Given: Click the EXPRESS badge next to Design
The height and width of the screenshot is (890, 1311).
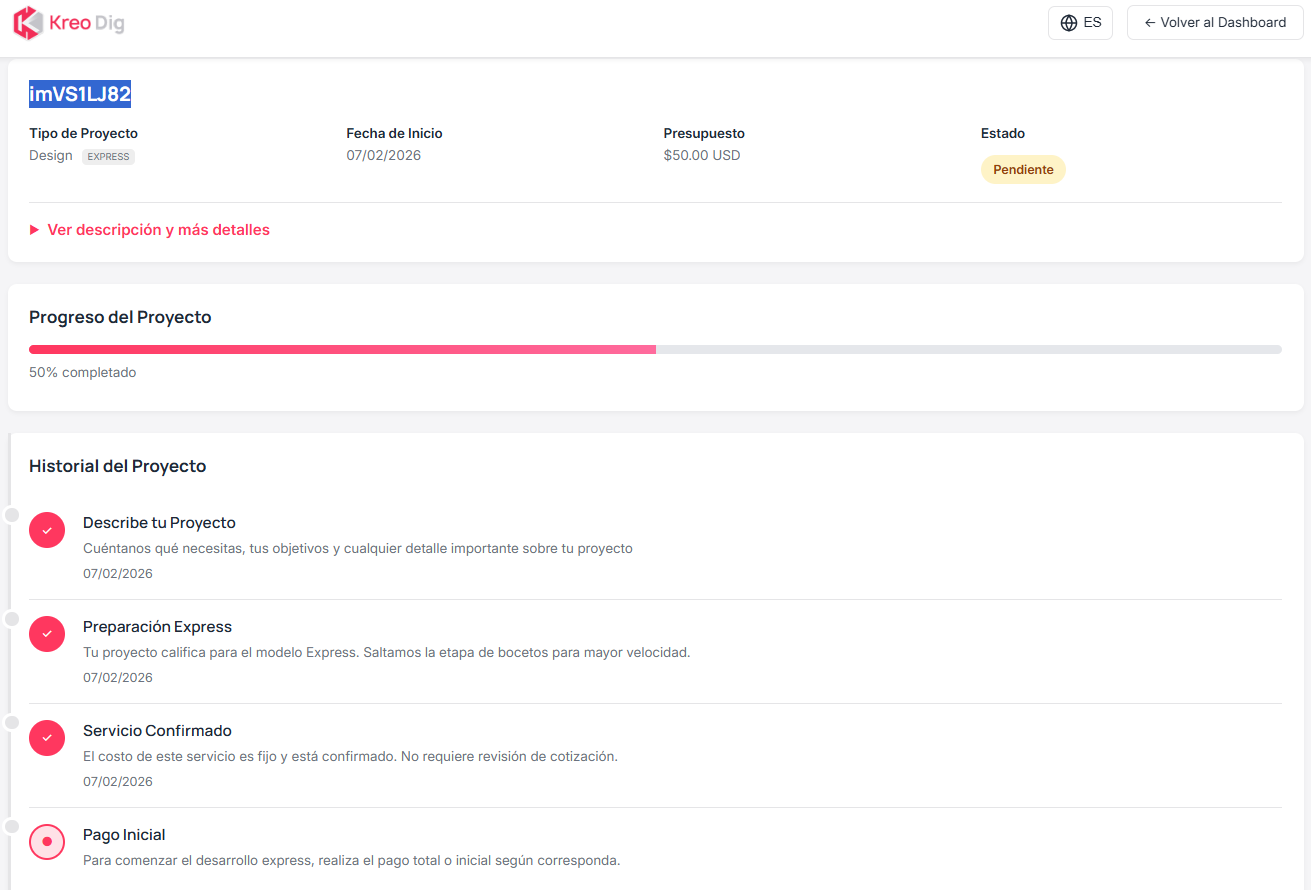Looking at the screenshot, I should pyautogui.click(x=108, y=157).
